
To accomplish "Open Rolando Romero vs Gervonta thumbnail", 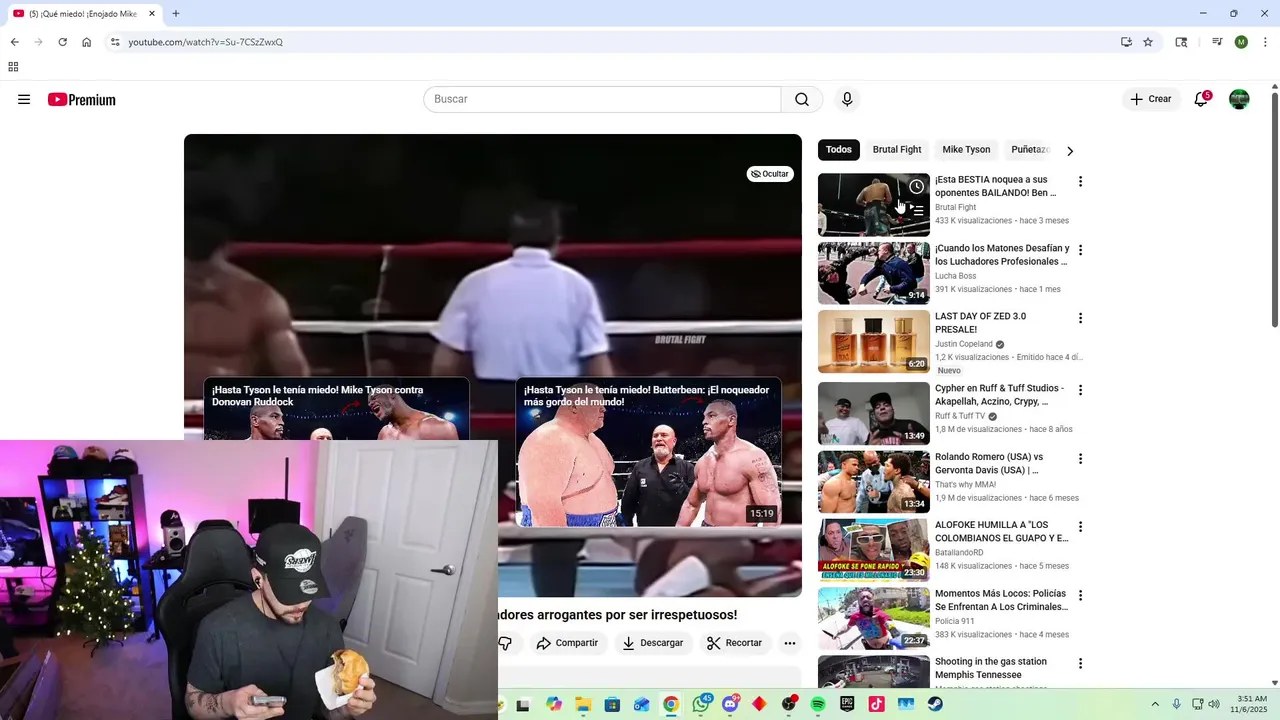I will click(x=874, y=482).
